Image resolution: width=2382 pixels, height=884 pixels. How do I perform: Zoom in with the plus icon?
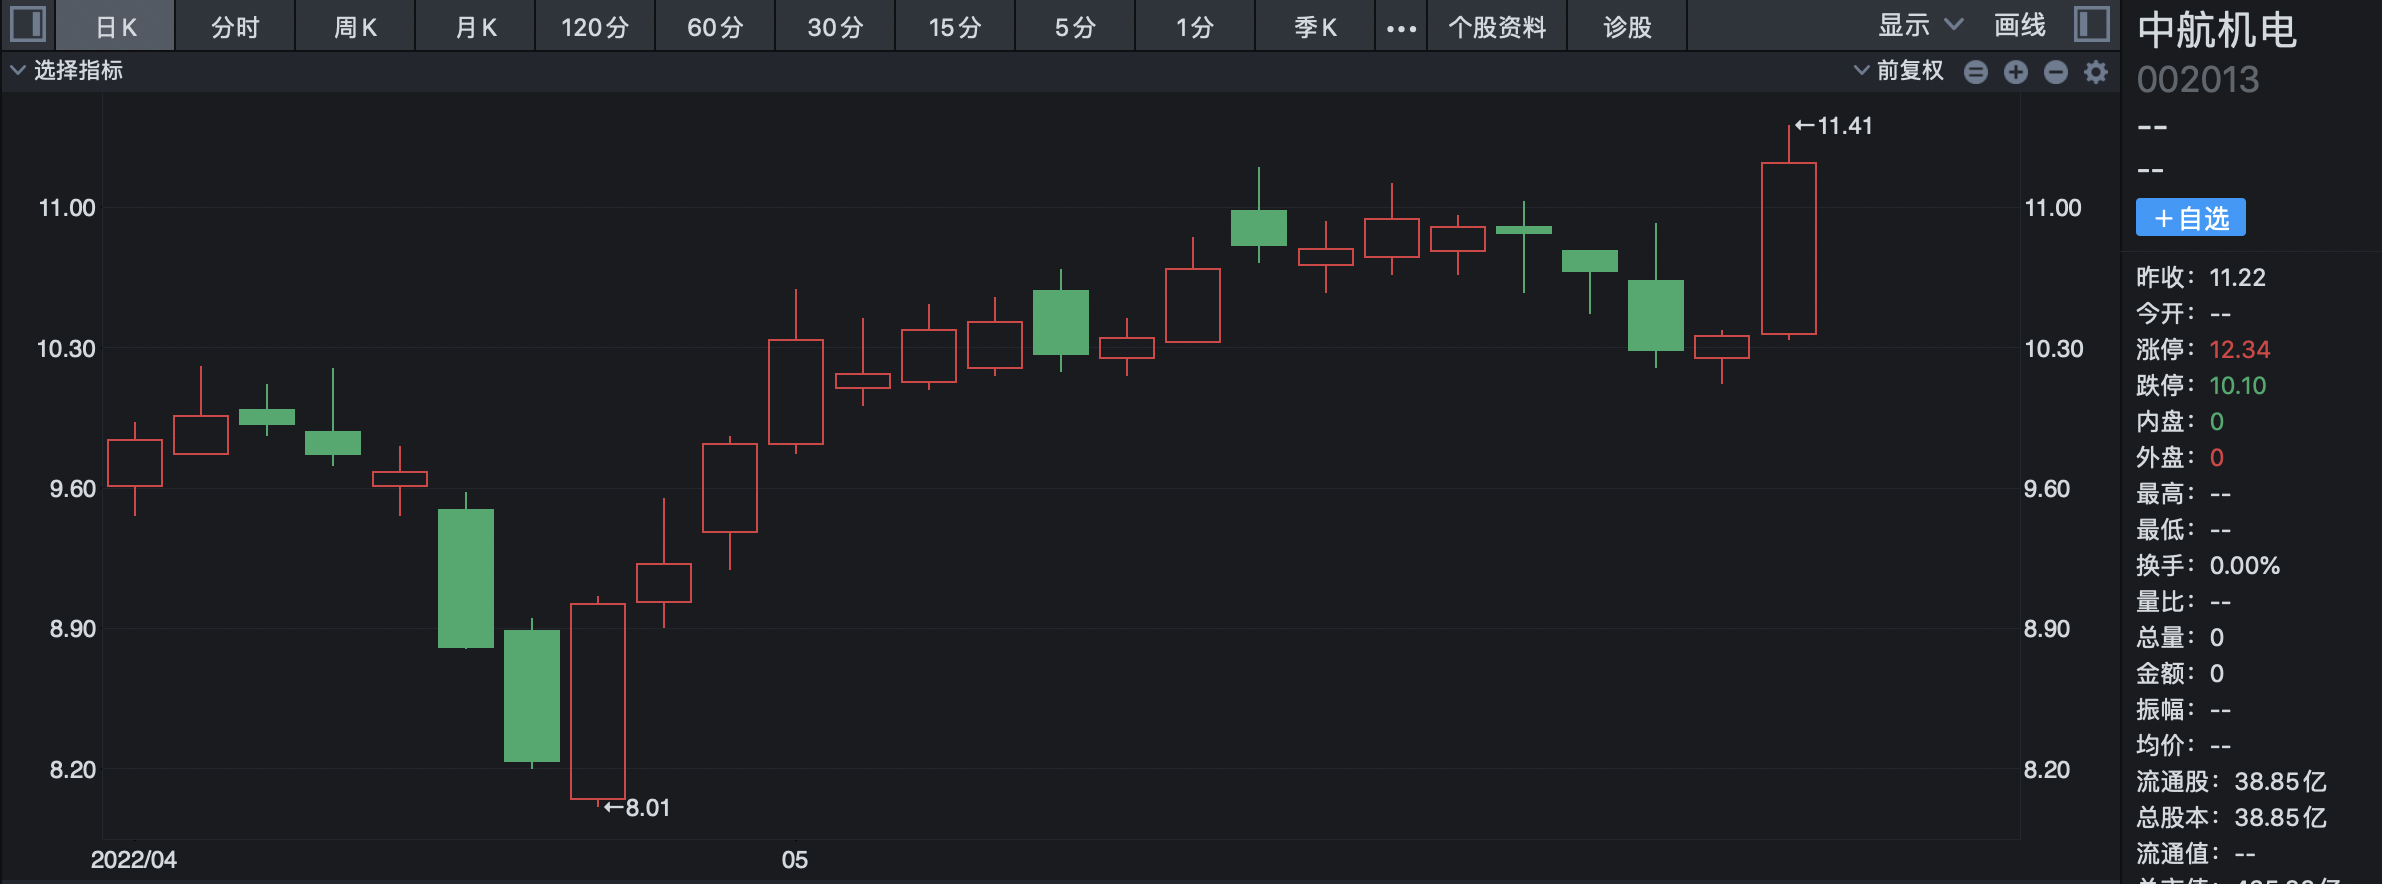[2016, 72]
